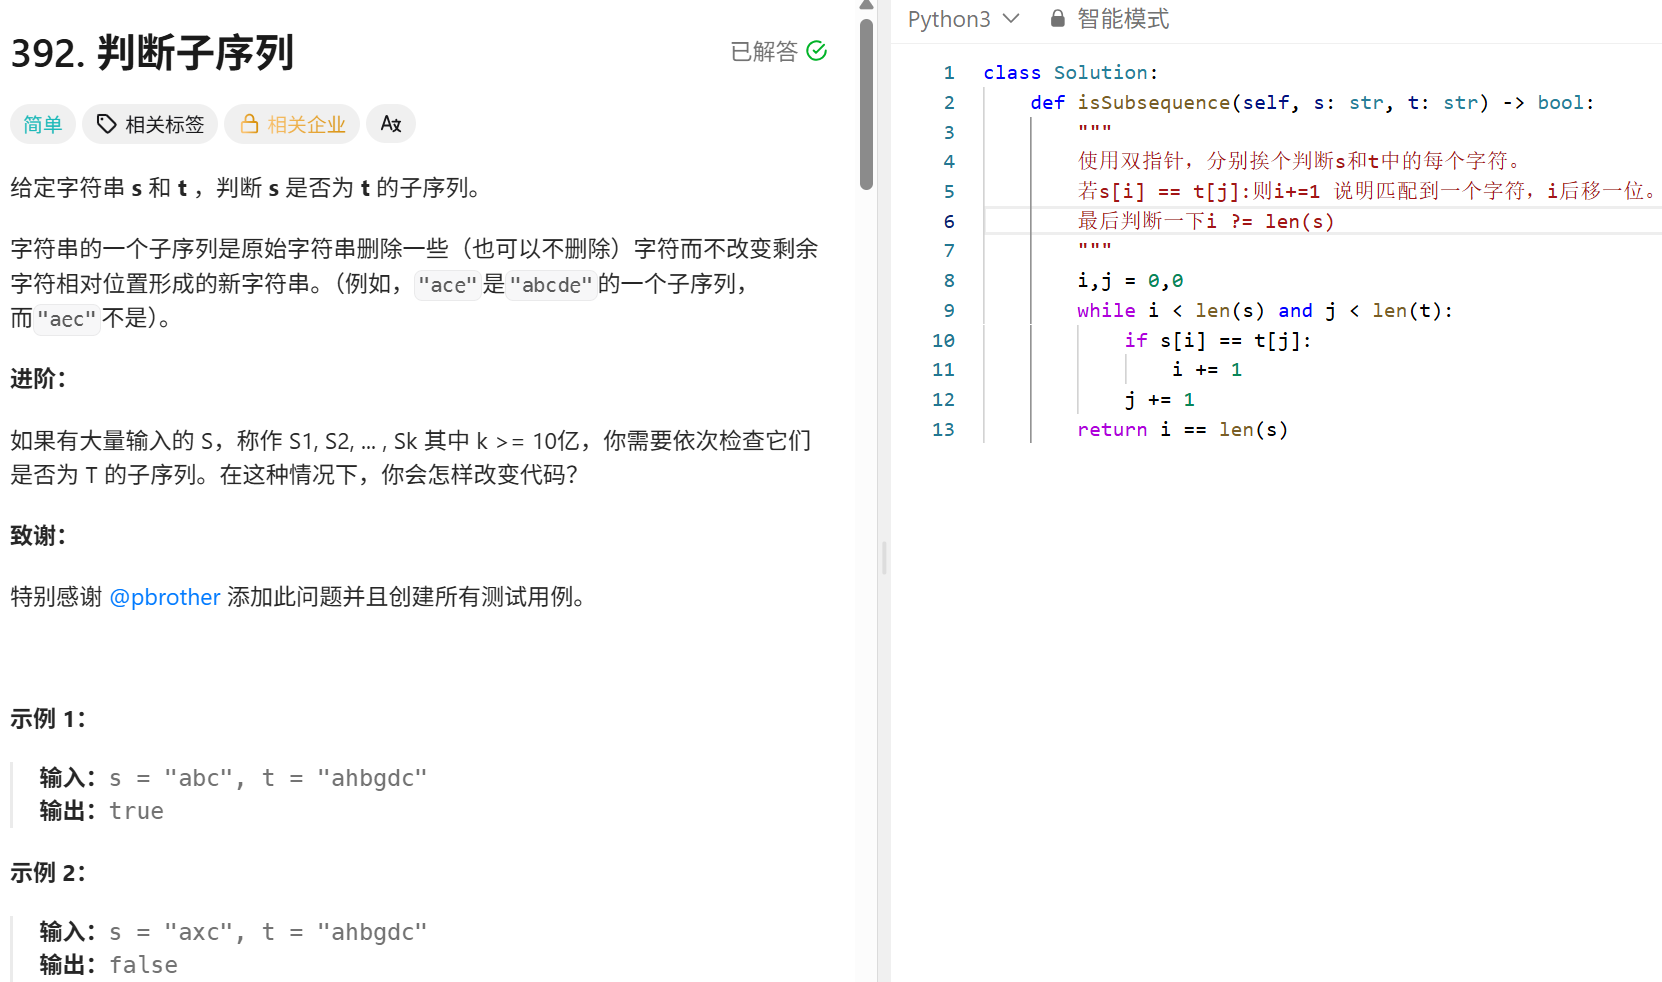Click the title 392. 判断子序列
Viewport: 1662px width, 982px height.
(x=152, y=53)
